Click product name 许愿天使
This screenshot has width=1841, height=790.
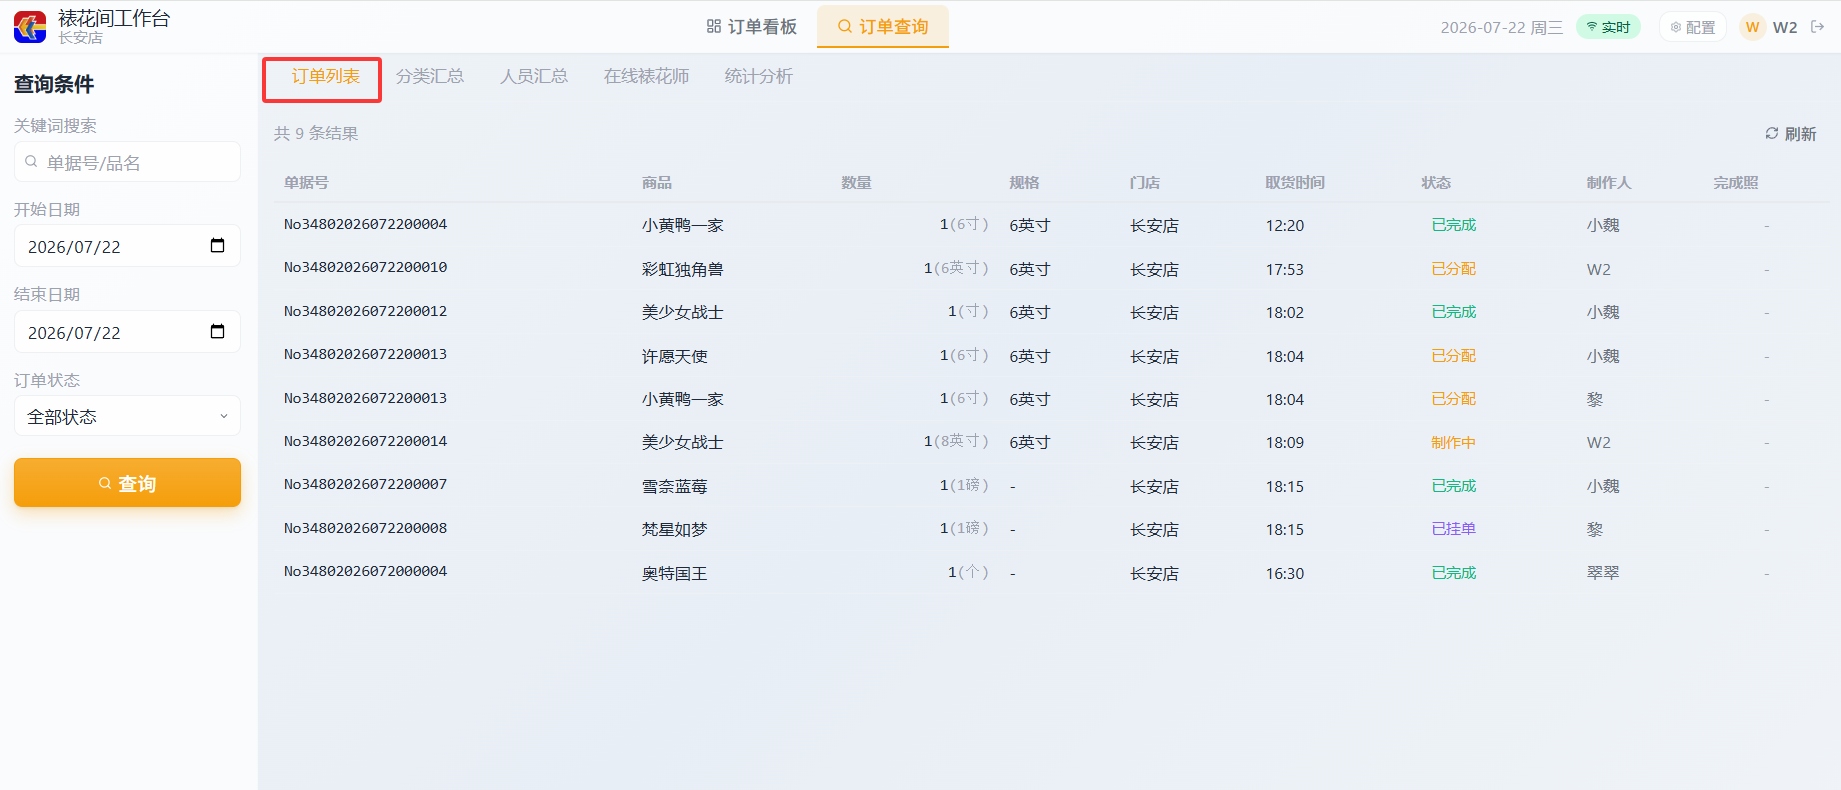click(x=674, y=356)
